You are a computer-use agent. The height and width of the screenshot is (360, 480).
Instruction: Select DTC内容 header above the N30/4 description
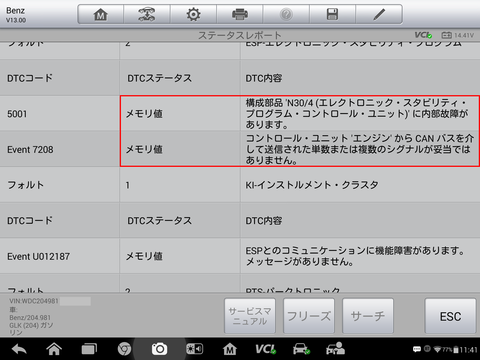(264, 78)
